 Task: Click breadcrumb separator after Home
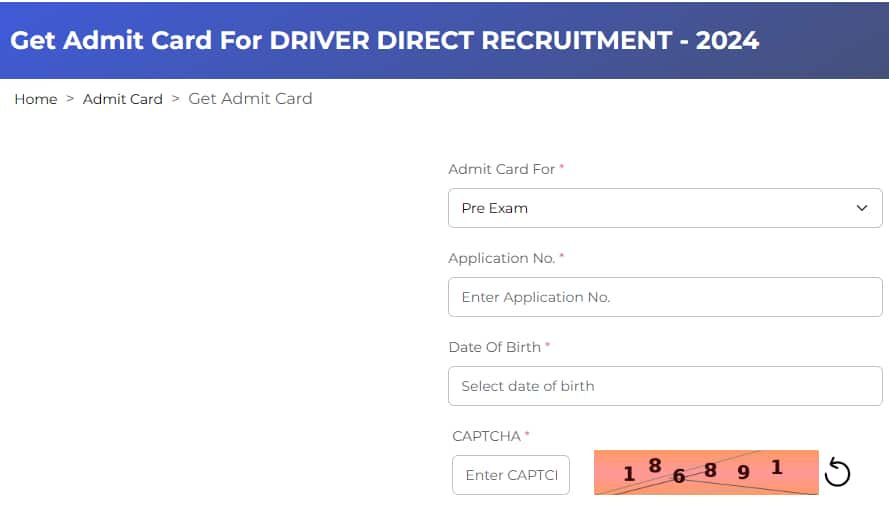pos(70,99)
